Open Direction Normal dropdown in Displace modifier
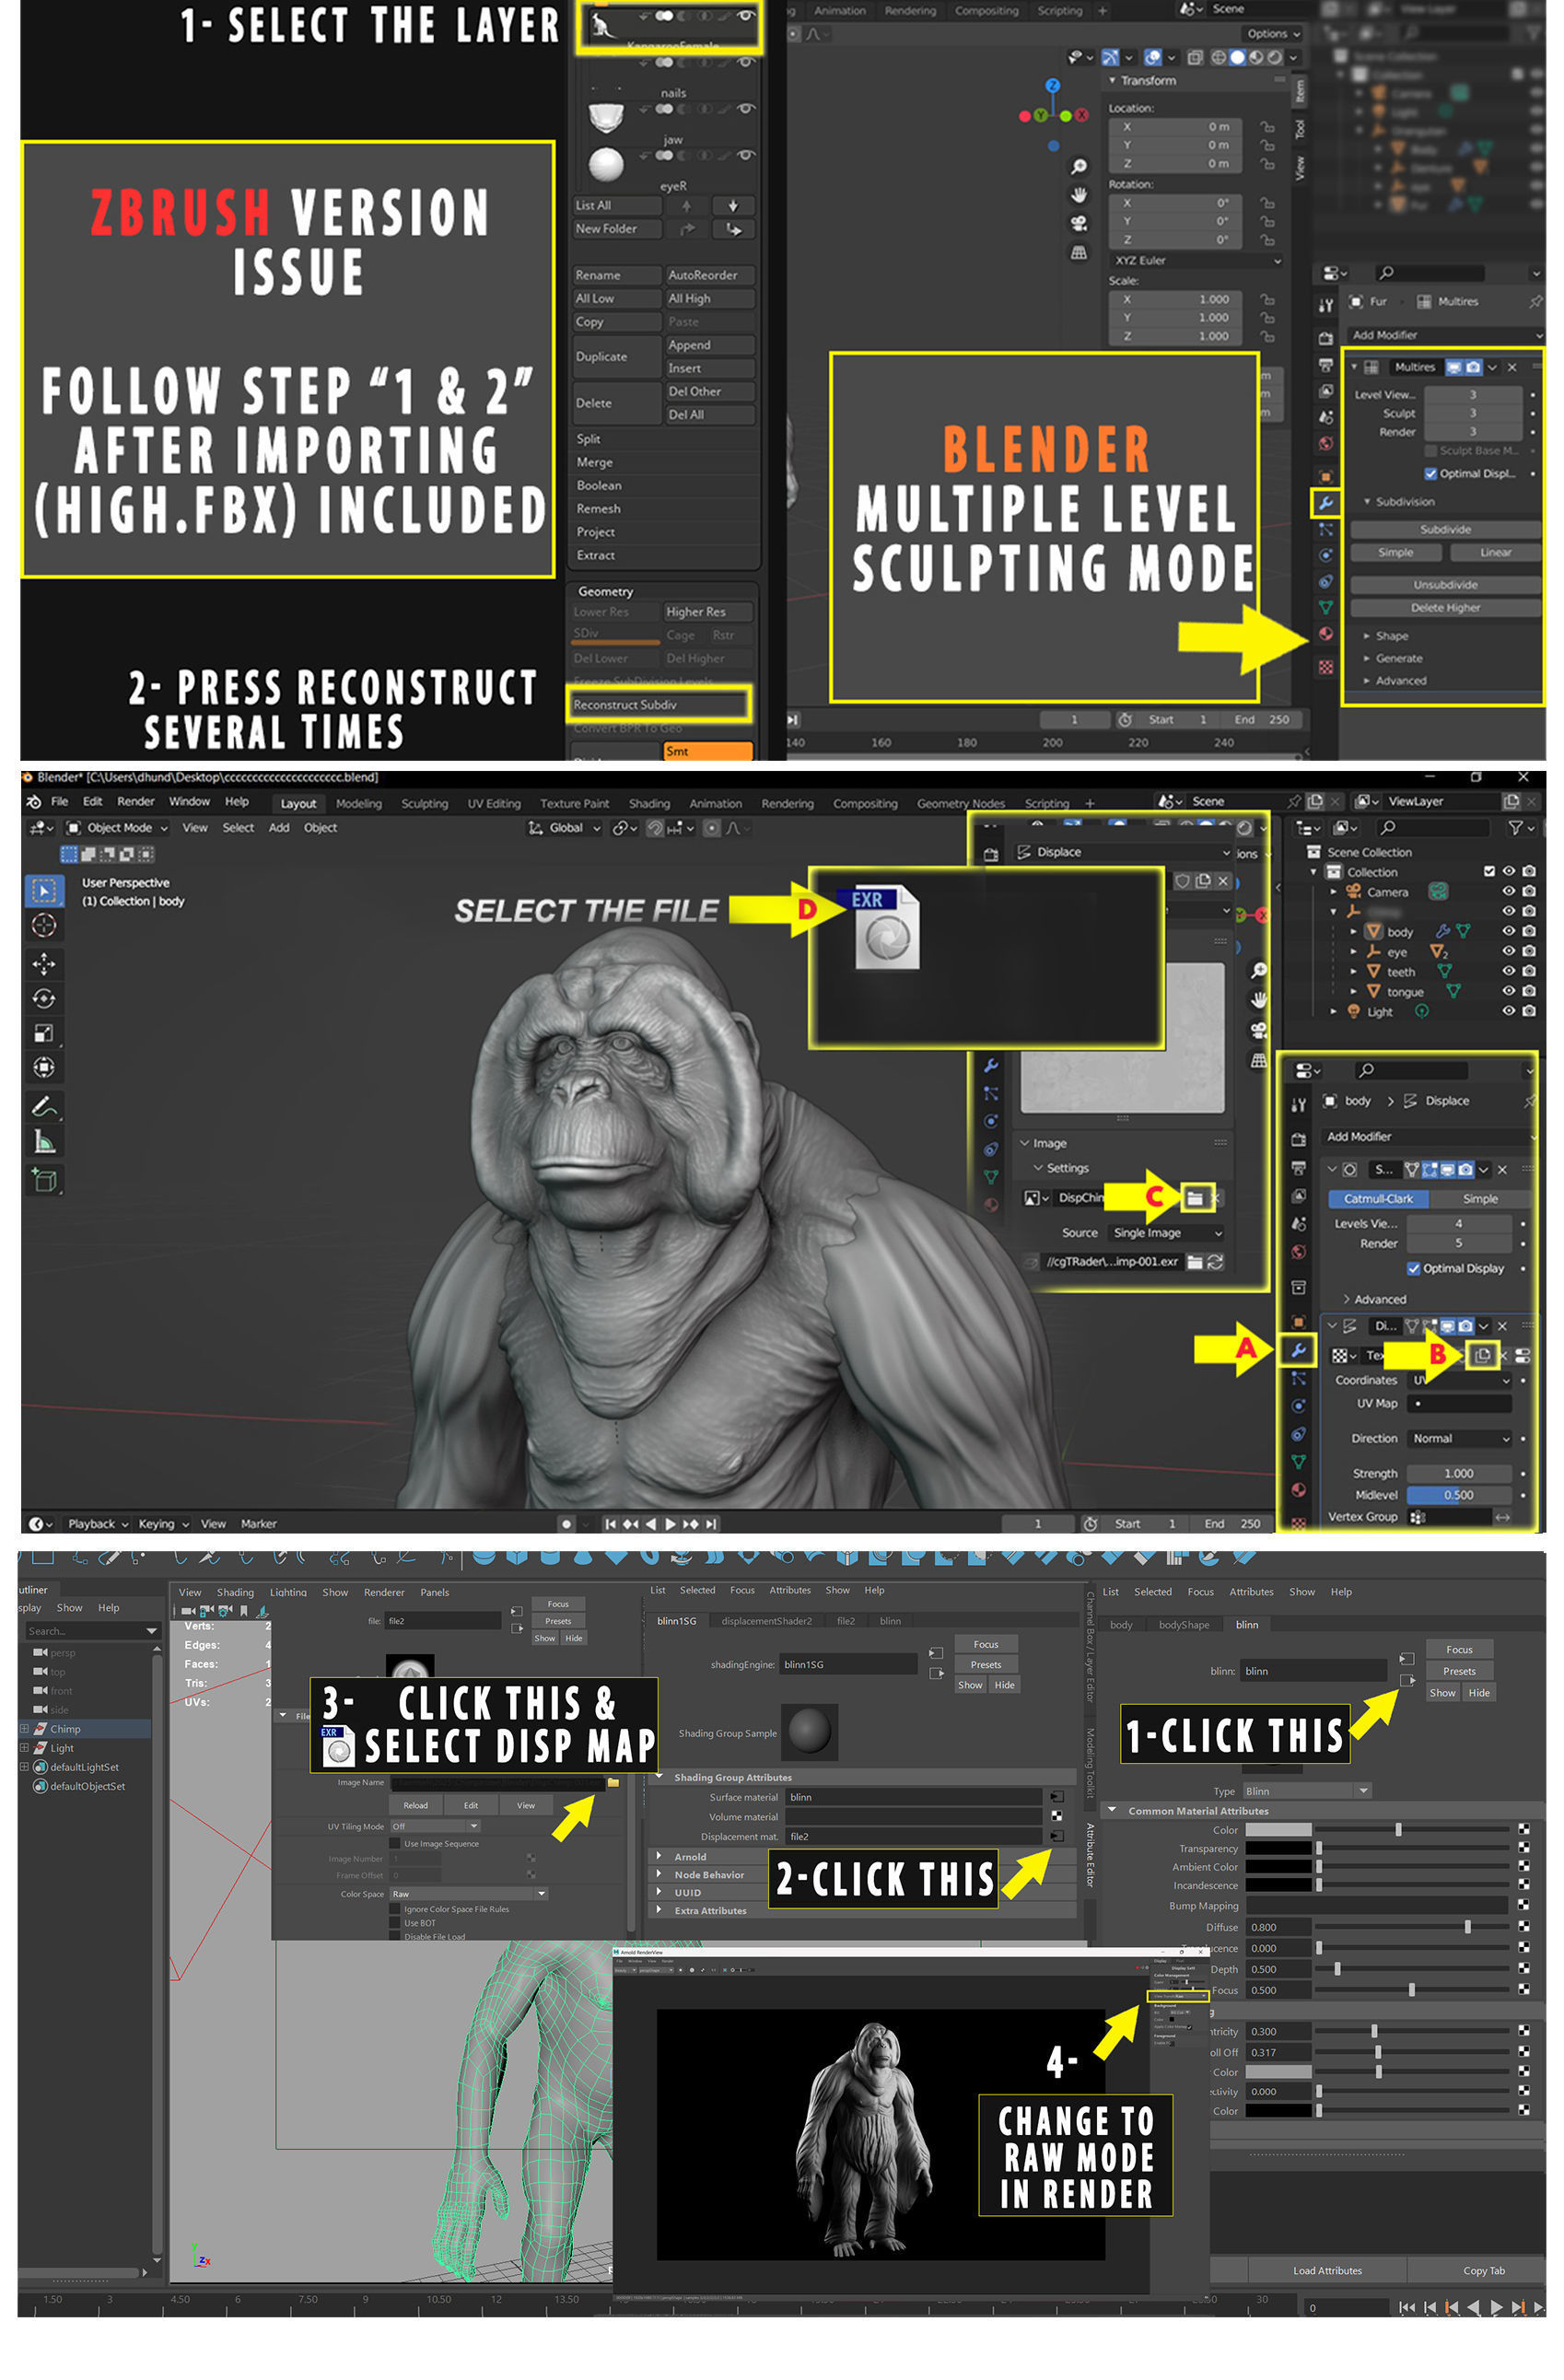Screen dimensions: 1564x2380 pyautogui.click(x=1459, y=1438)
